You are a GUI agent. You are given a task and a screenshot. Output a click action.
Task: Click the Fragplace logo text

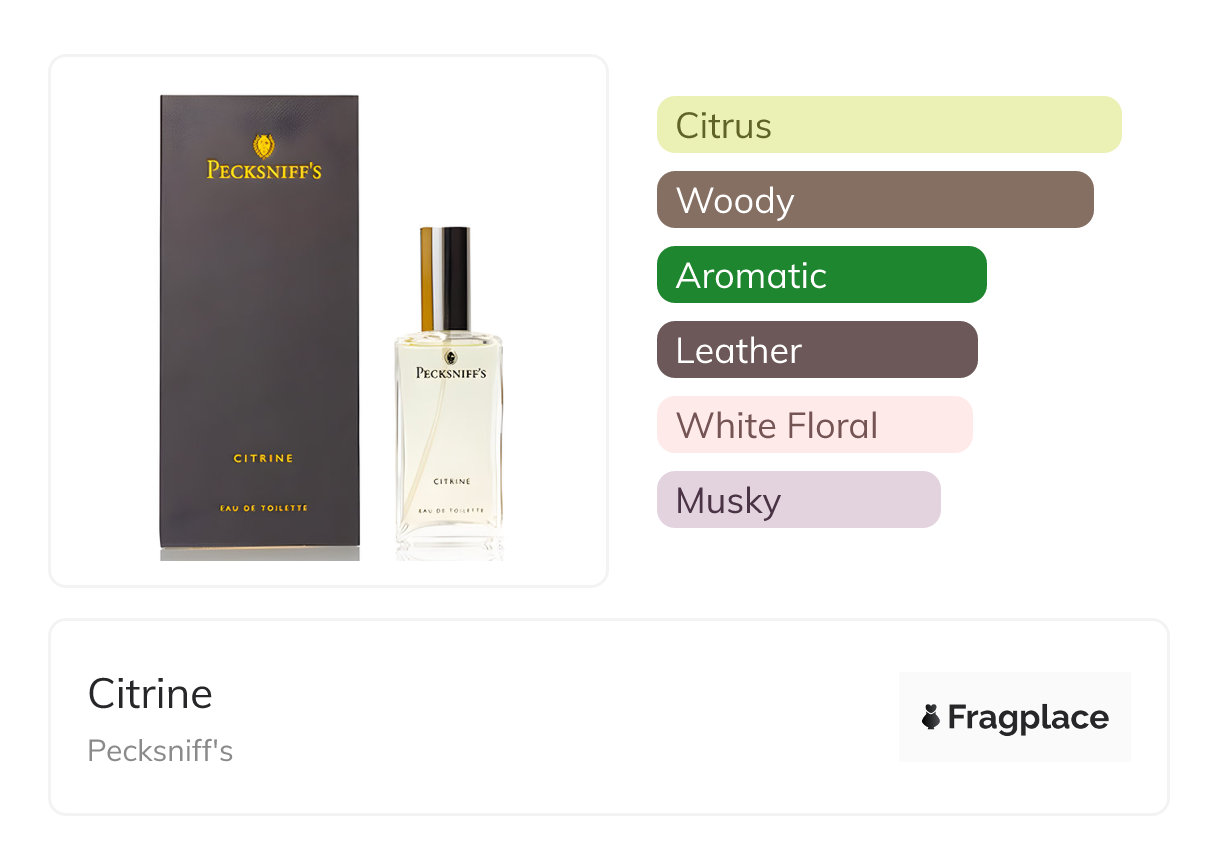point(1028,718)
